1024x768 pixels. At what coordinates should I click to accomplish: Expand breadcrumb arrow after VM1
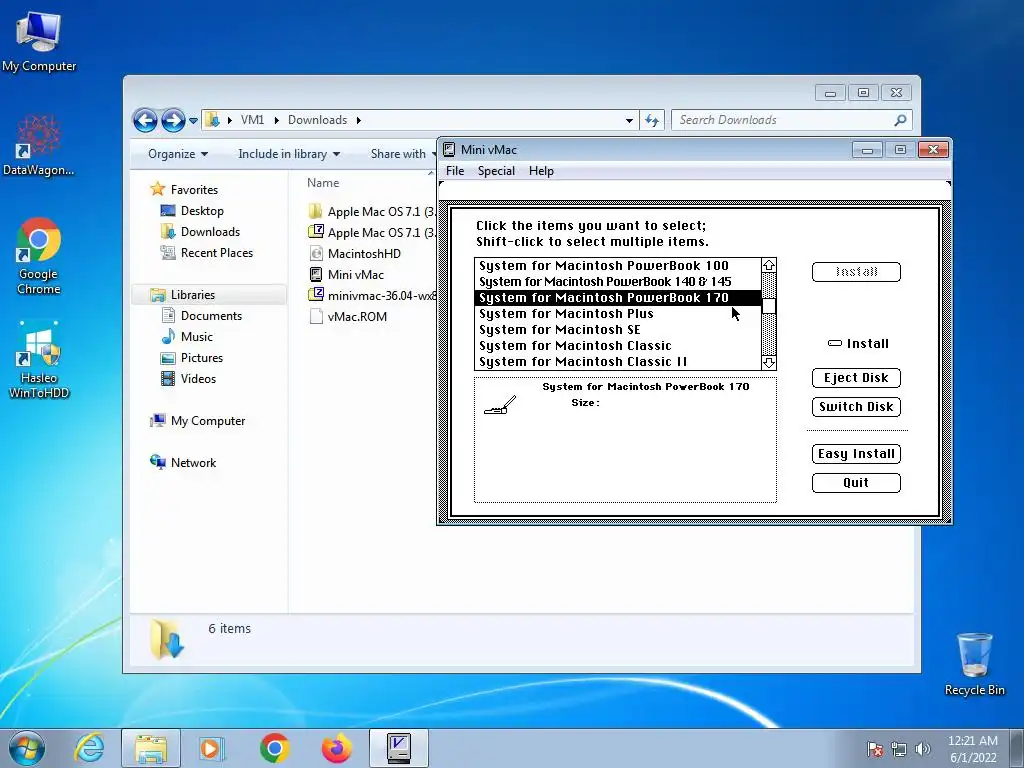276,120
